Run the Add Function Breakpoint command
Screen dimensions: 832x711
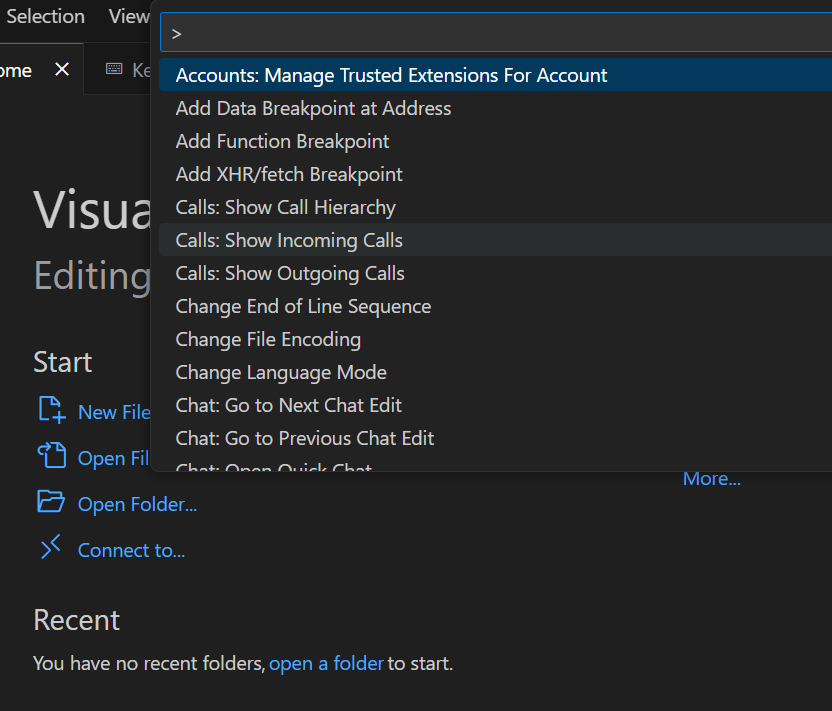282,141
